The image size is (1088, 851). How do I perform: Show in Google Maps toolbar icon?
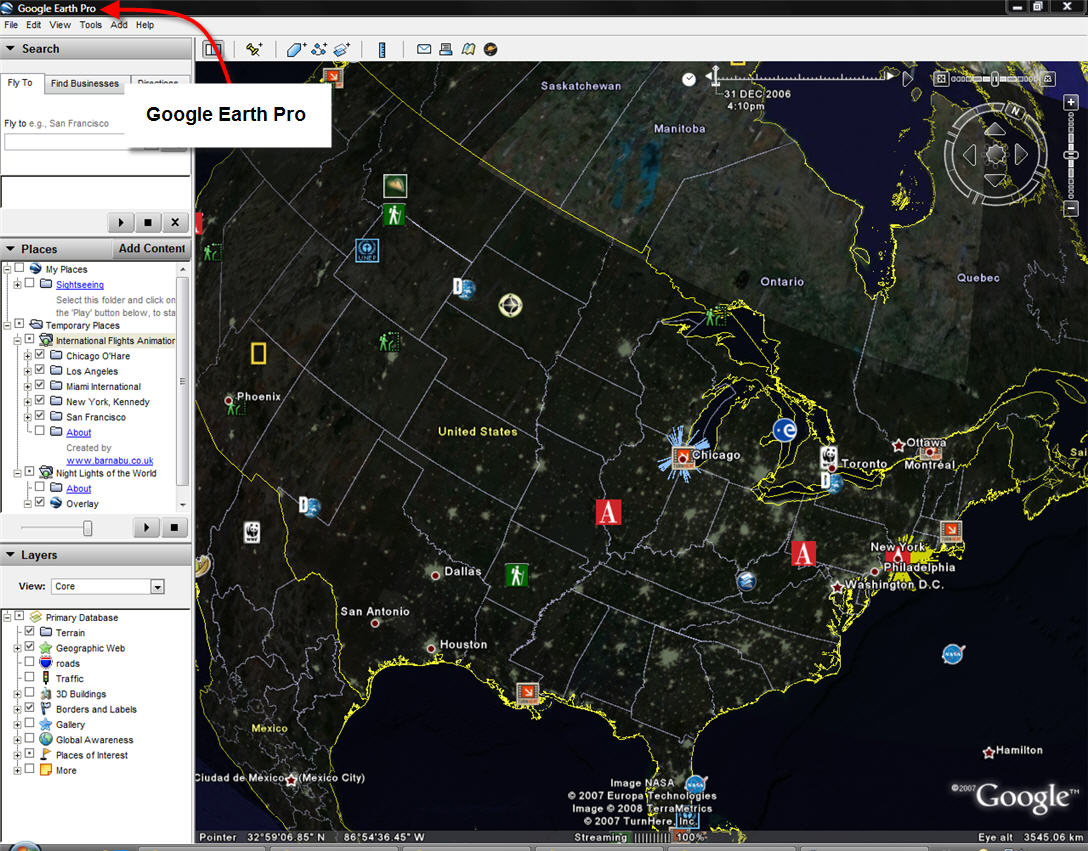click(x=468, y=49)
